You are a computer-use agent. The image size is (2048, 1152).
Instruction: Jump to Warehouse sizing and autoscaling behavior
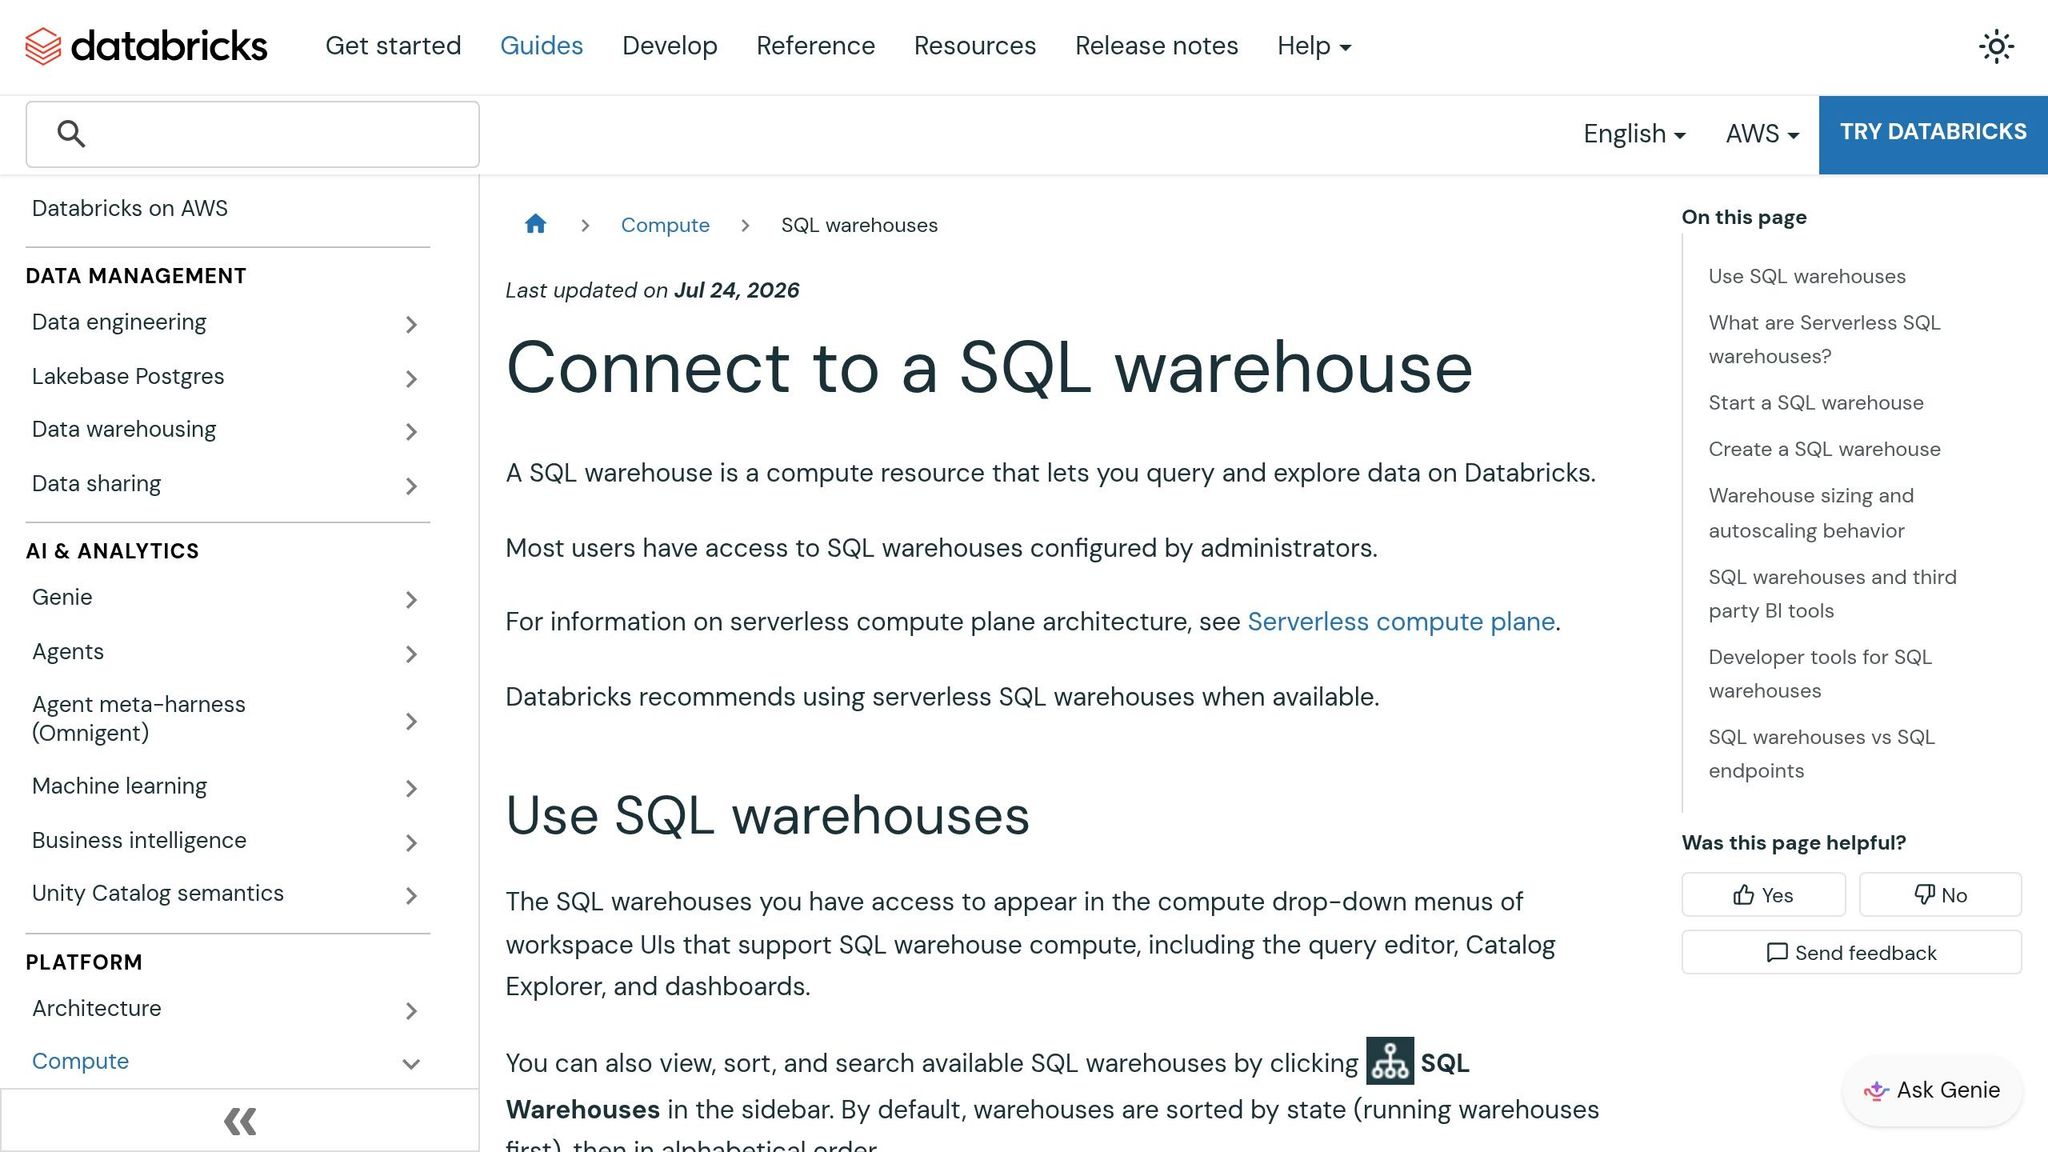[1810, 513]
